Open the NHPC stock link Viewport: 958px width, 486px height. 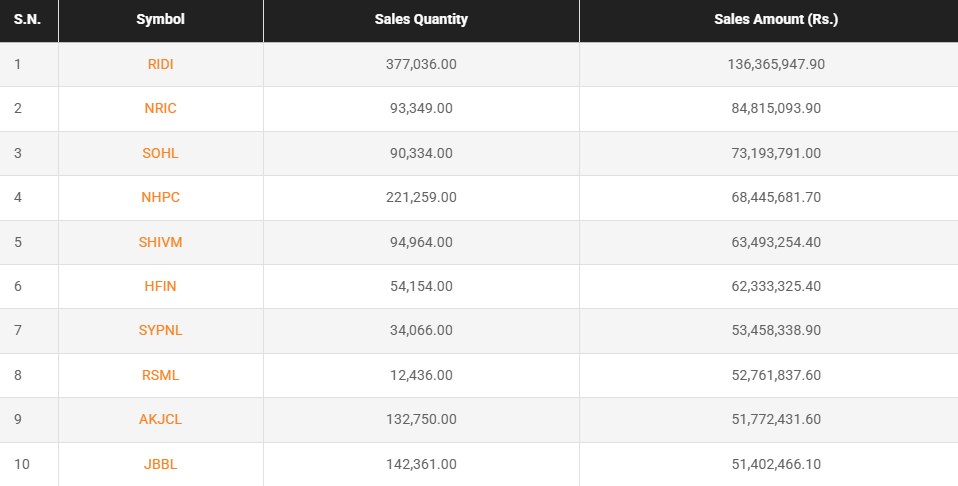[x=160, y=197]
